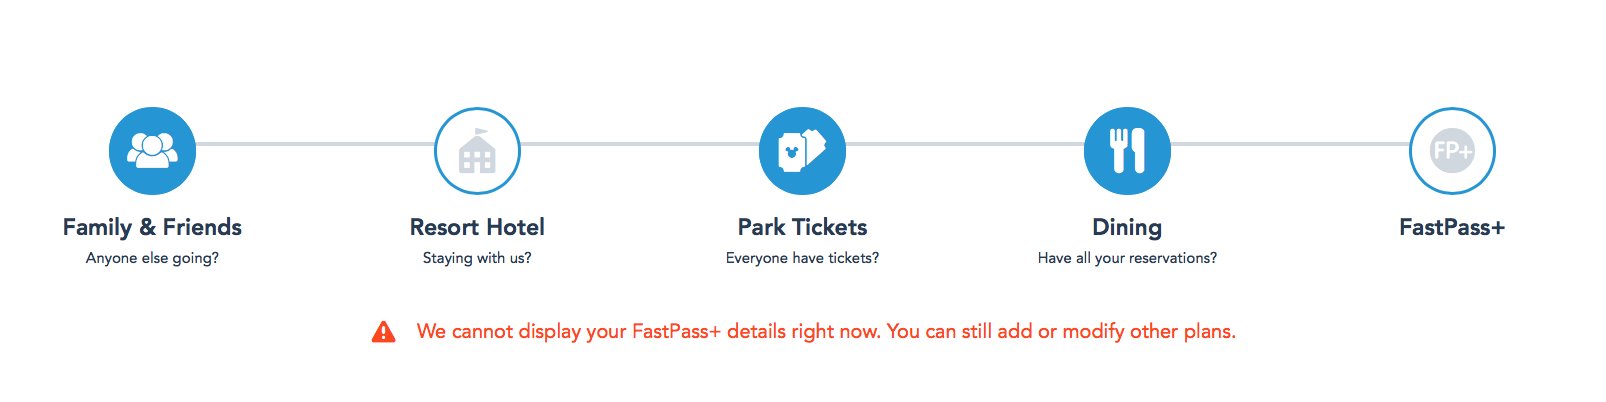Click progress line between Family and Resort Hotel

tap(315, 144)
